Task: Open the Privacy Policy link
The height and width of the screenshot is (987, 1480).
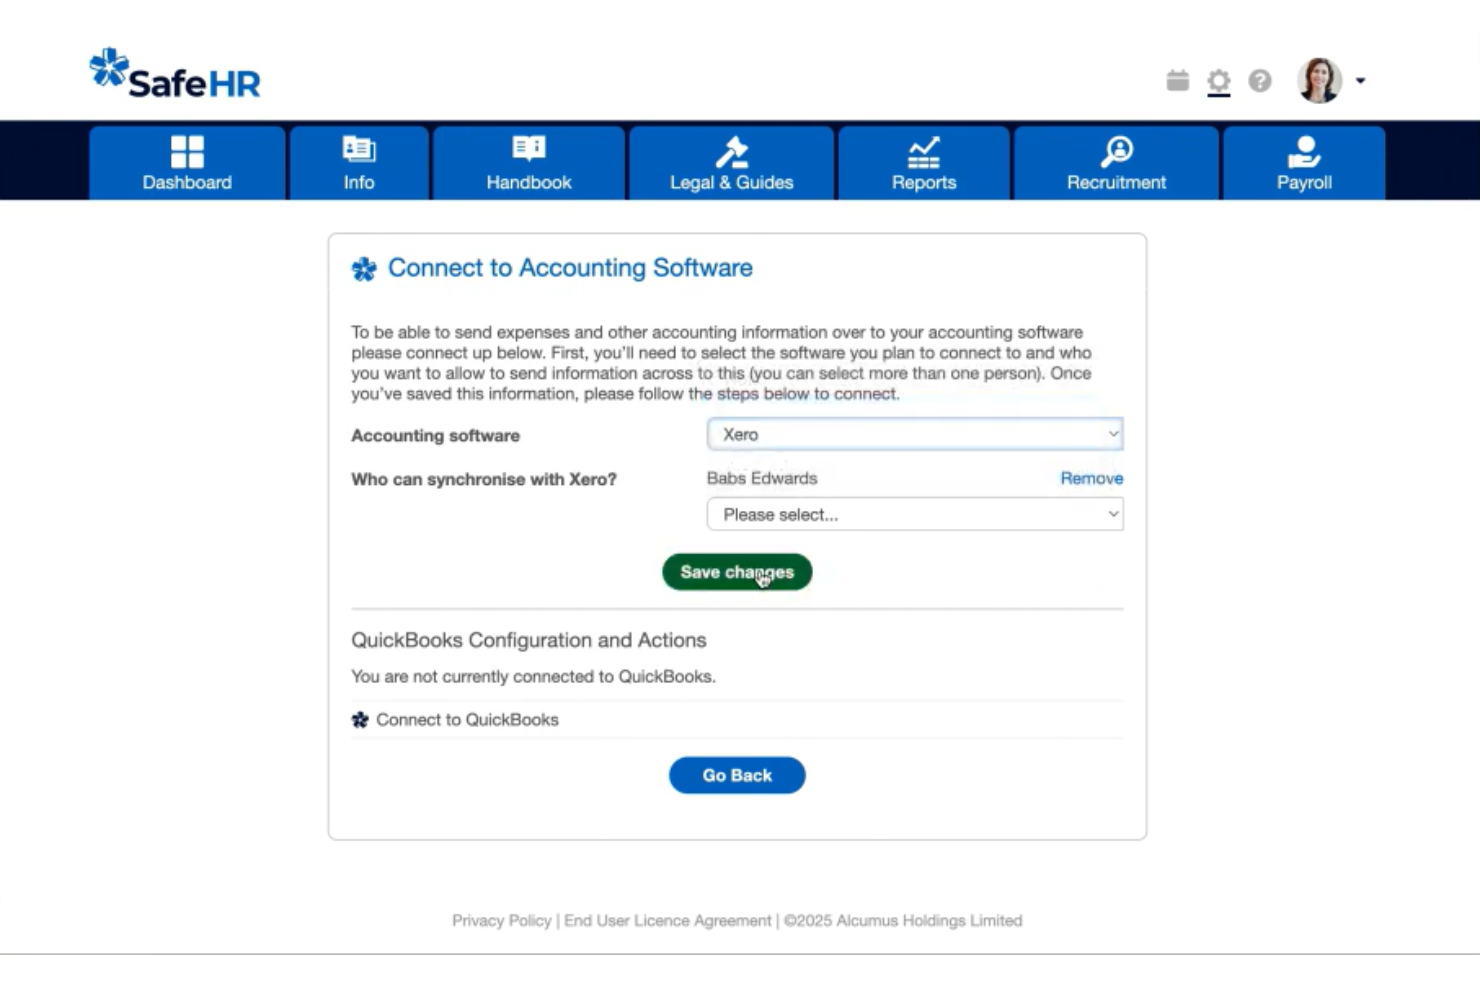Action: [x=502, y=920]
